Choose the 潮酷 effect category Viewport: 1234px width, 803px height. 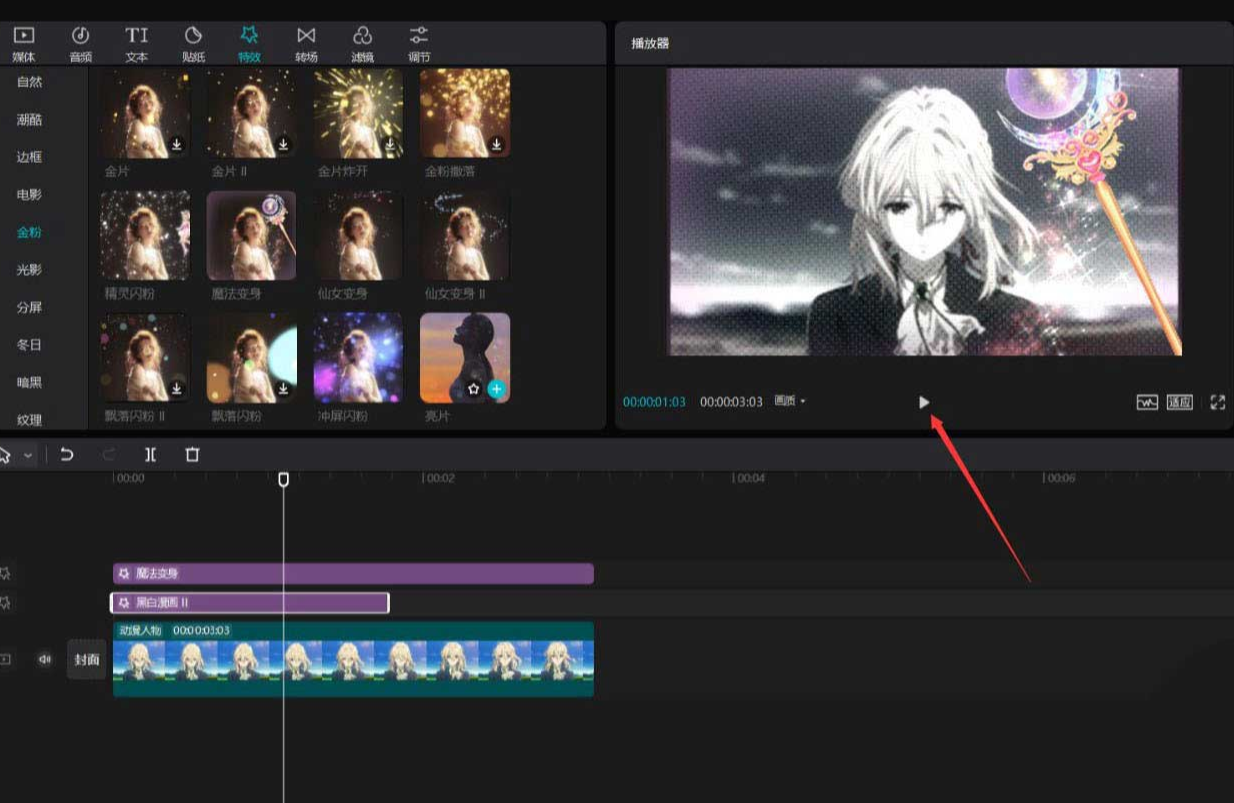[30, 120]
